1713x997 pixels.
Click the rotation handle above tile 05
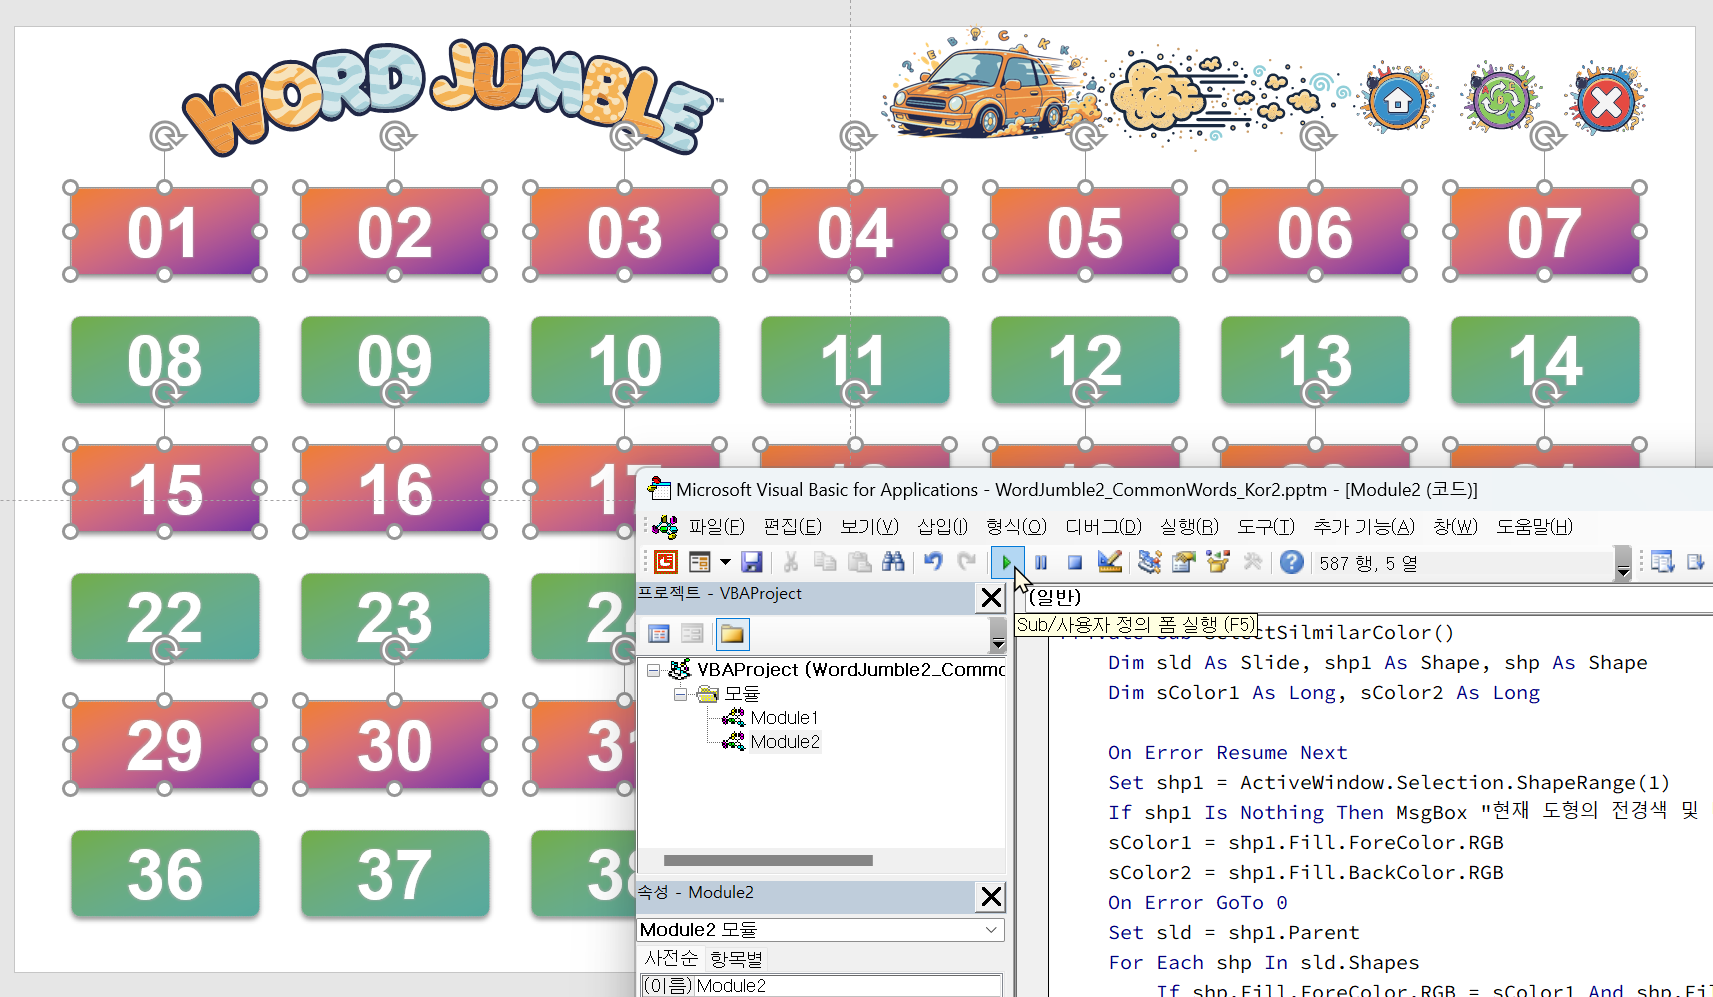pos(1087,135)
